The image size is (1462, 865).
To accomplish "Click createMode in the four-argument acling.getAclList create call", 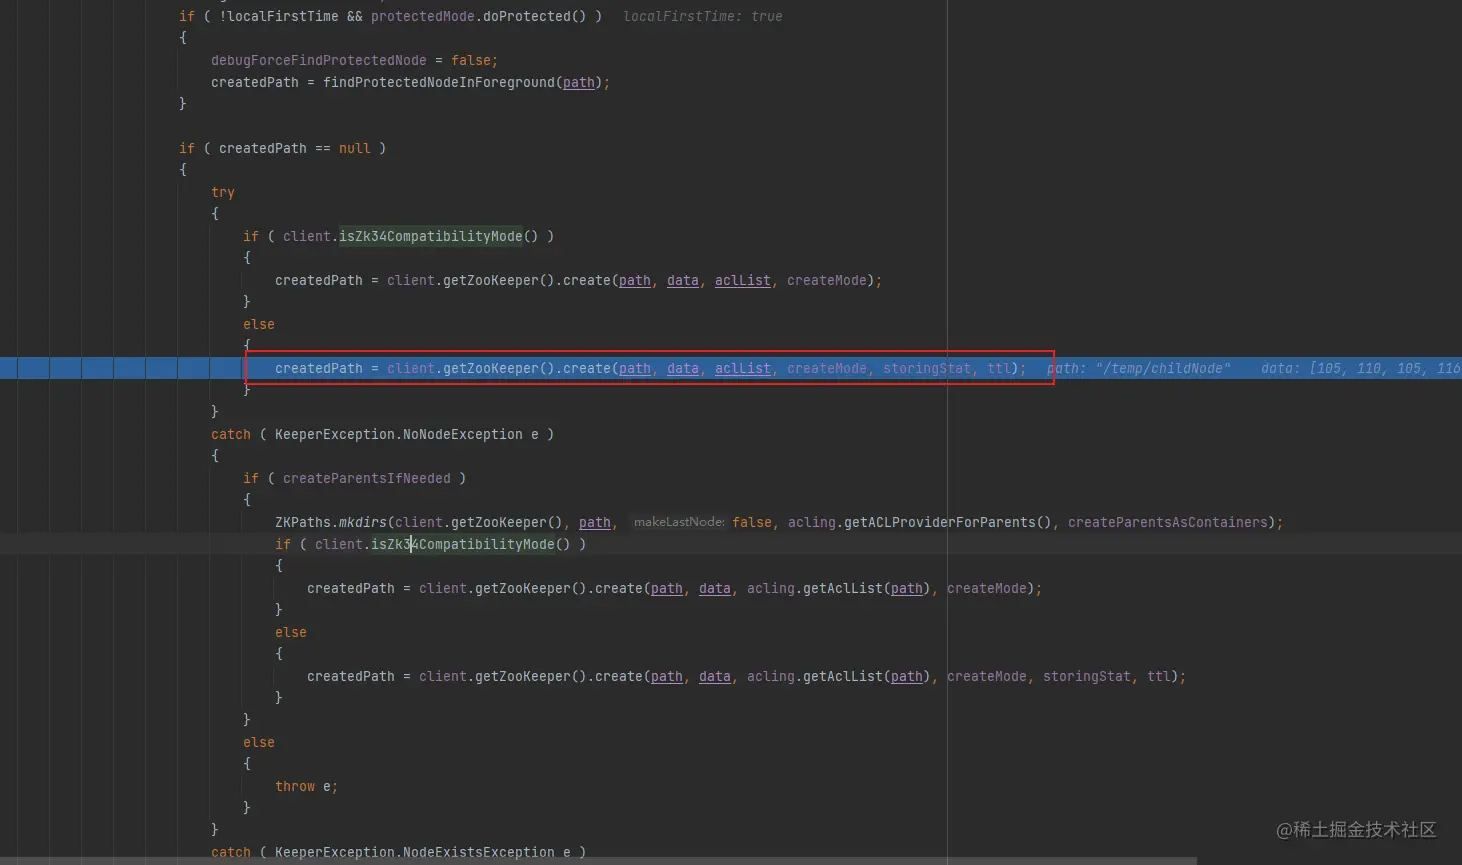I will coord(986,588).
